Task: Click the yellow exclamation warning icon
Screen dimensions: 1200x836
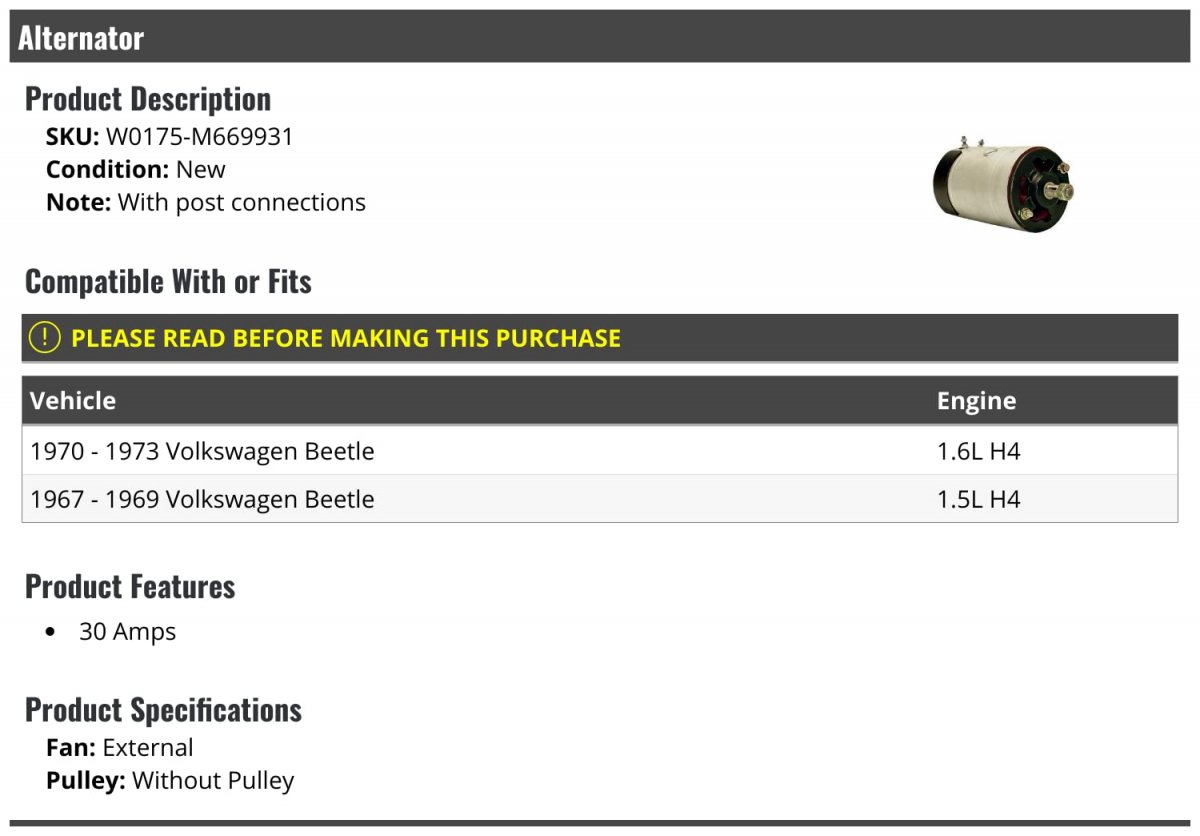Action: pyautogui.click(x=44, y=338)
